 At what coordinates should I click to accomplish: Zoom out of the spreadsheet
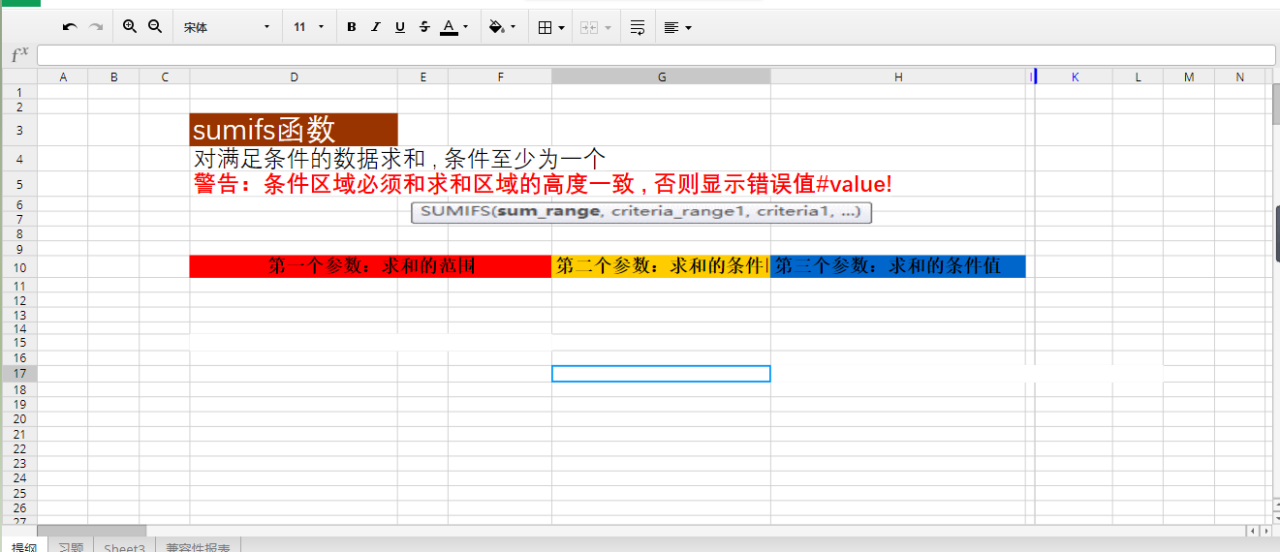[155, 27]
